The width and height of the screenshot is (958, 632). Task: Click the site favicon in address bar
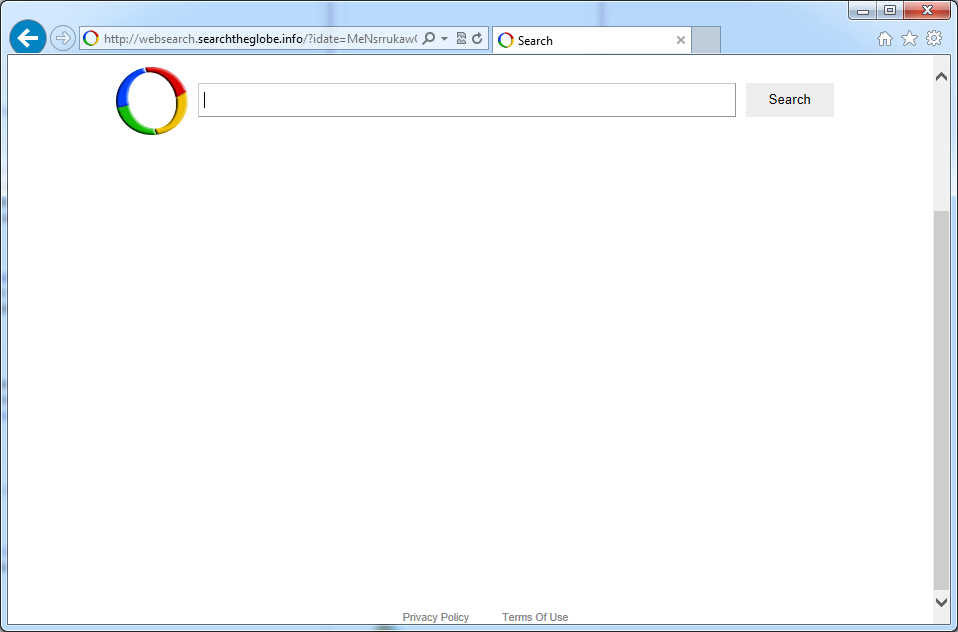pos(91,39)
